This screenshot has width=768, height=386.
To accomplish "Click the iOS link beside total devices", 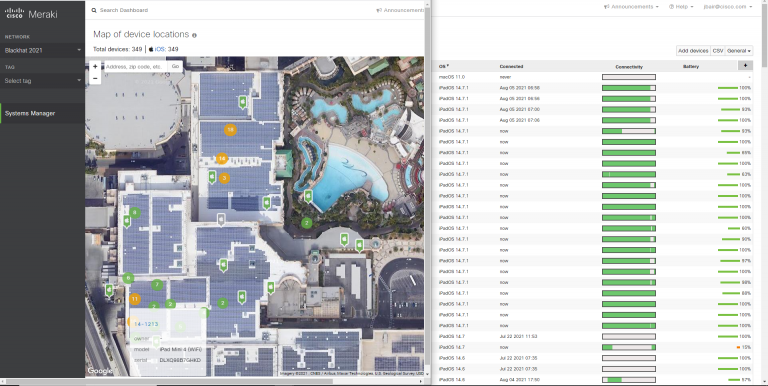I will pos(160,49).
